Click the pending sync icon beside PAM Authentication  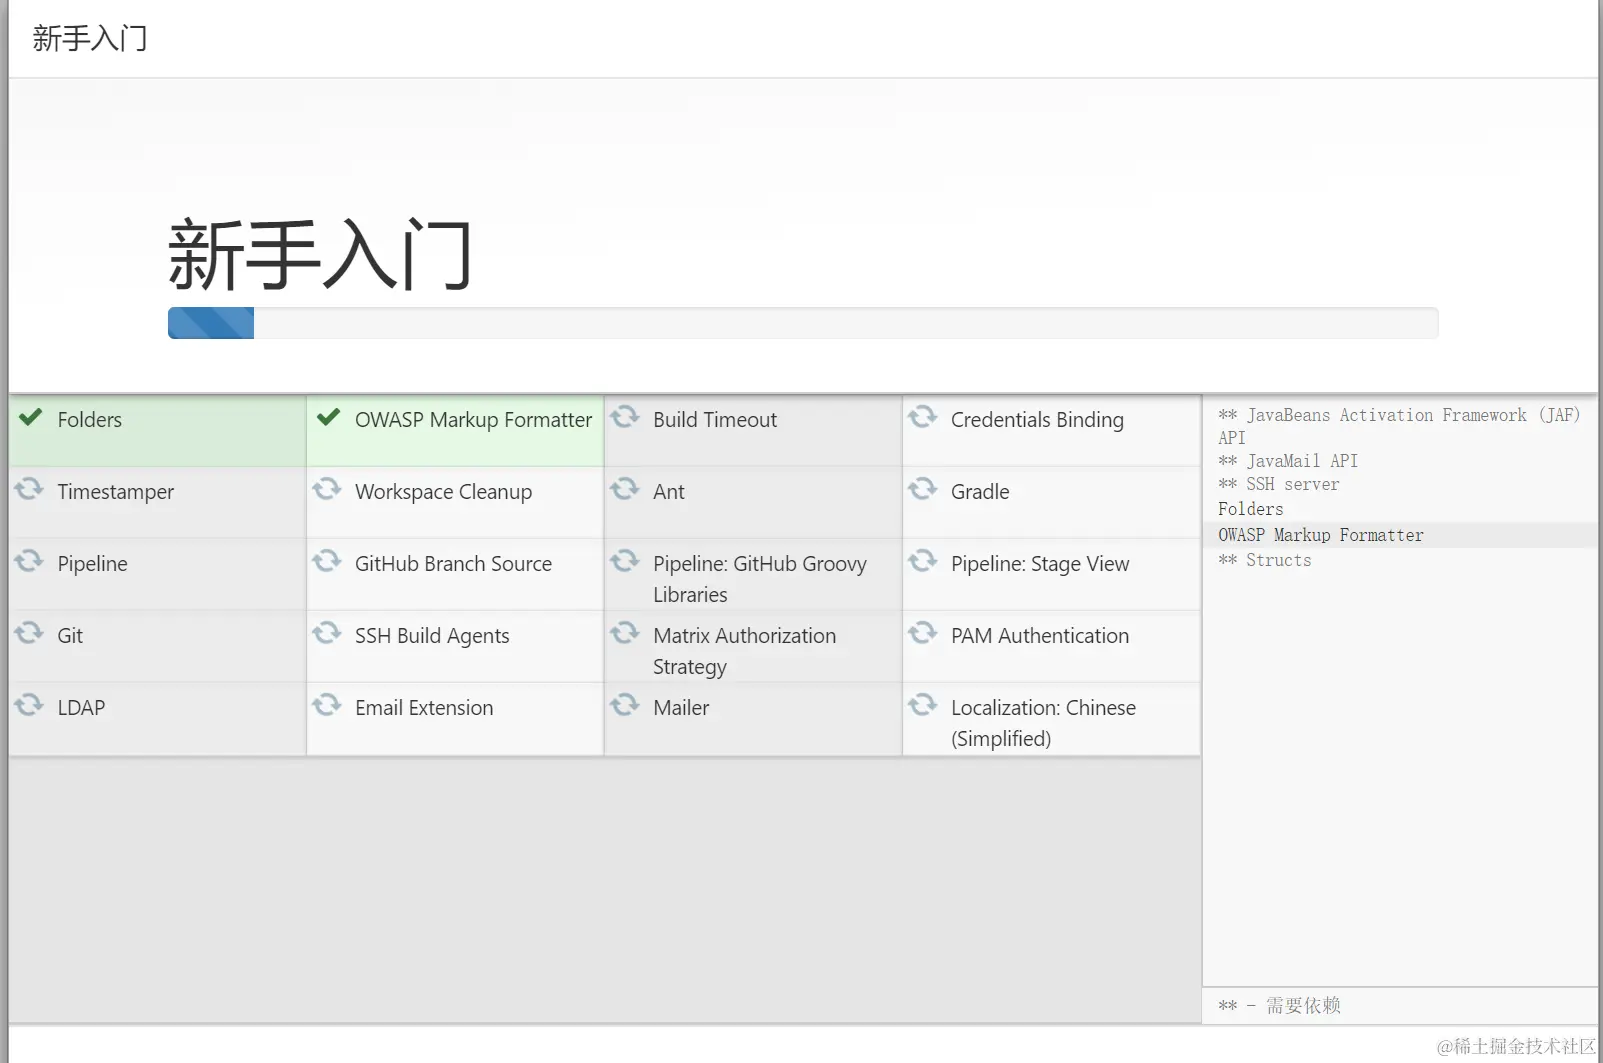click(x=923, y=632)
